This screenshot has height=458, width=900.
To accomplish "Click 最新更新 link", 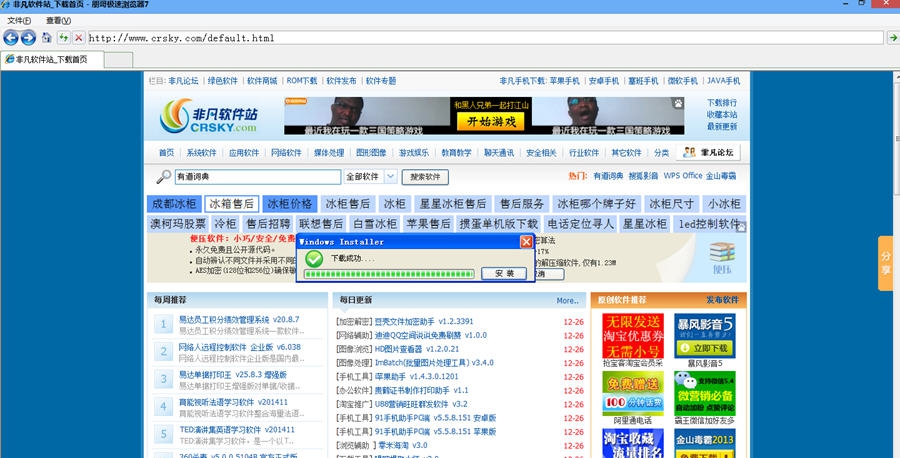I will [721, 126].
